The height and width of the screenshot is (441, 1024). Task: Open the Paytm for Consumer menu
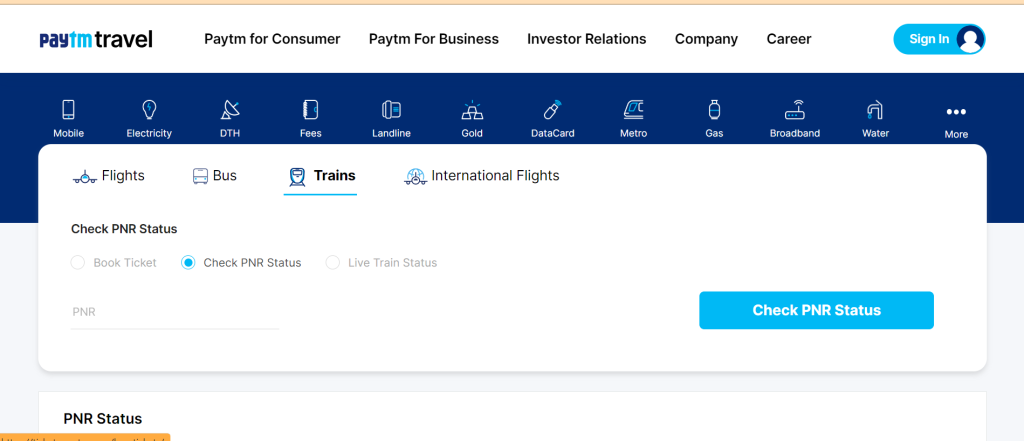[x=272, y=39]
